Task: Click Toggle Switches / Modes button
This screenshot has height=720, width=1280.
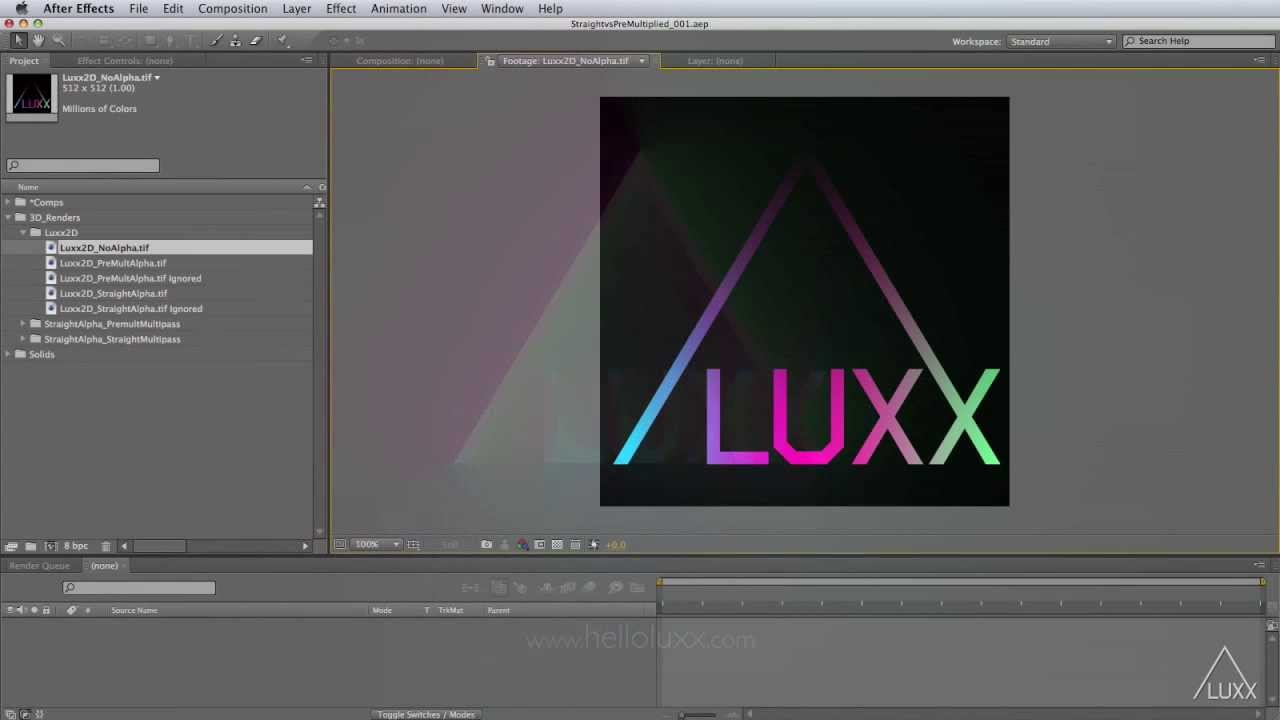Action: 426,714
